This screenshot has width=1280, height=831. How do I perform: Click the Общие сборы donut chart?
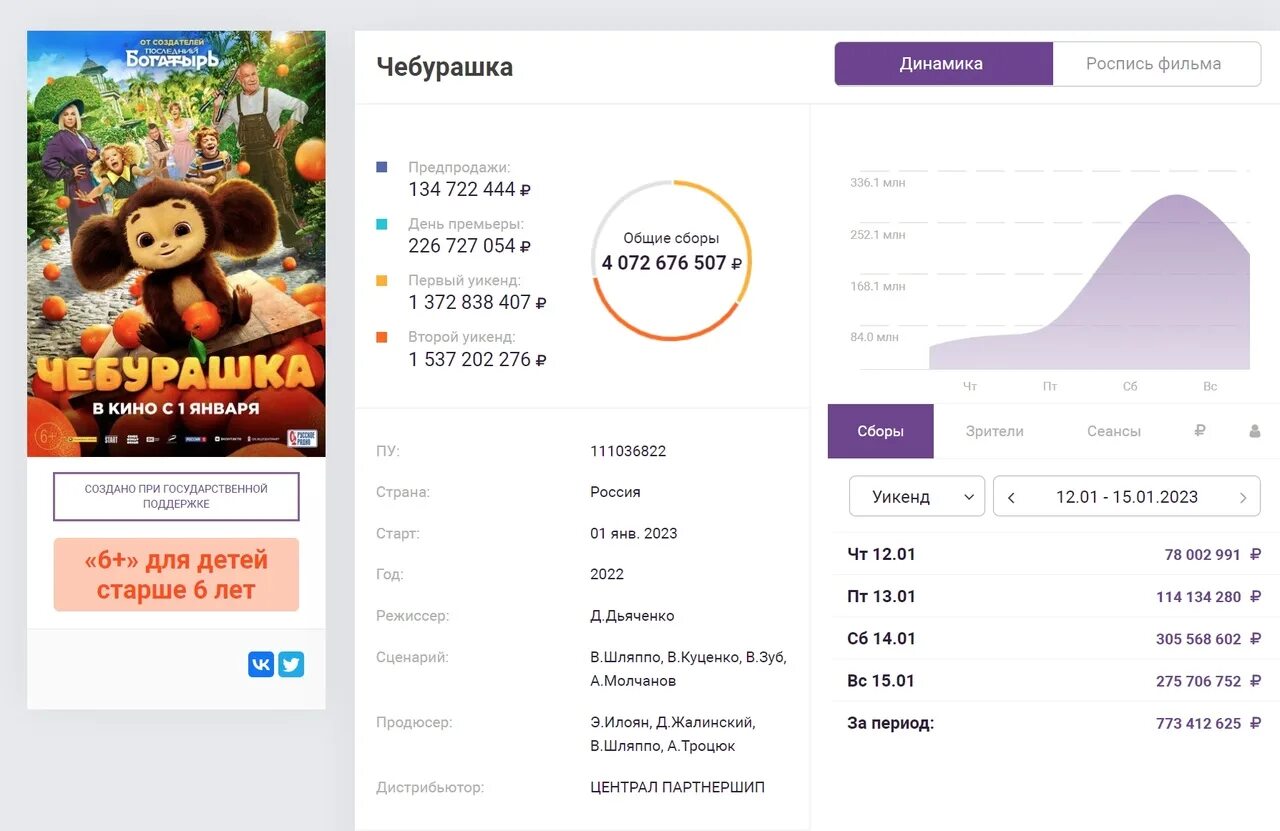[672, 260]
